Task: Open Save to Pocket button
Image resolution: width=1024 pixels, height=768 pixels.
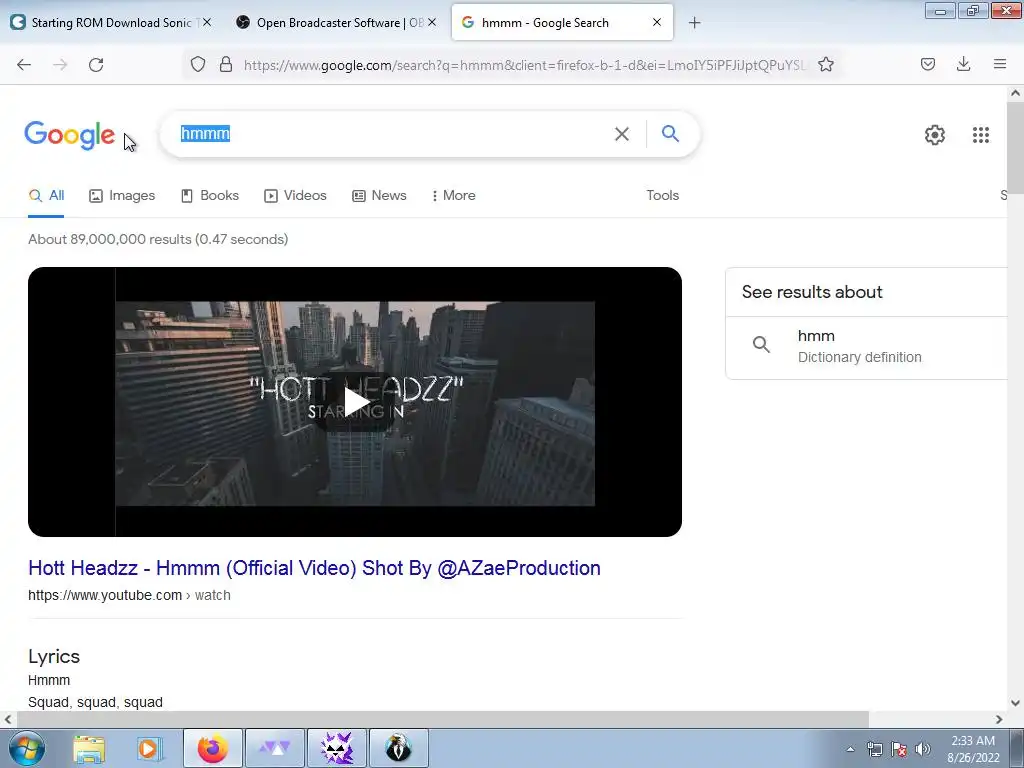Action: 928,64
